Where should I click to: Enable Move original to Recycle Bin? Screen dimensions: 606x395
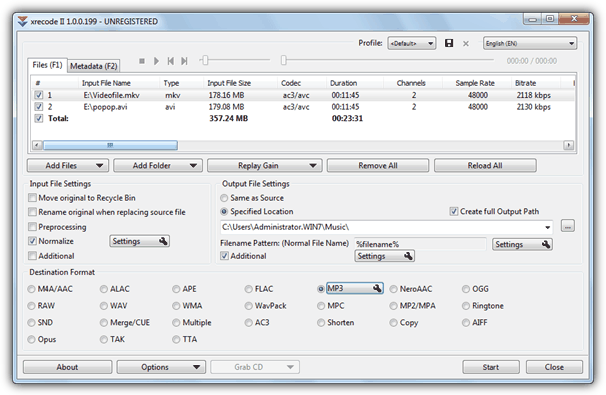pyautogui.click(x=32, y=198)
